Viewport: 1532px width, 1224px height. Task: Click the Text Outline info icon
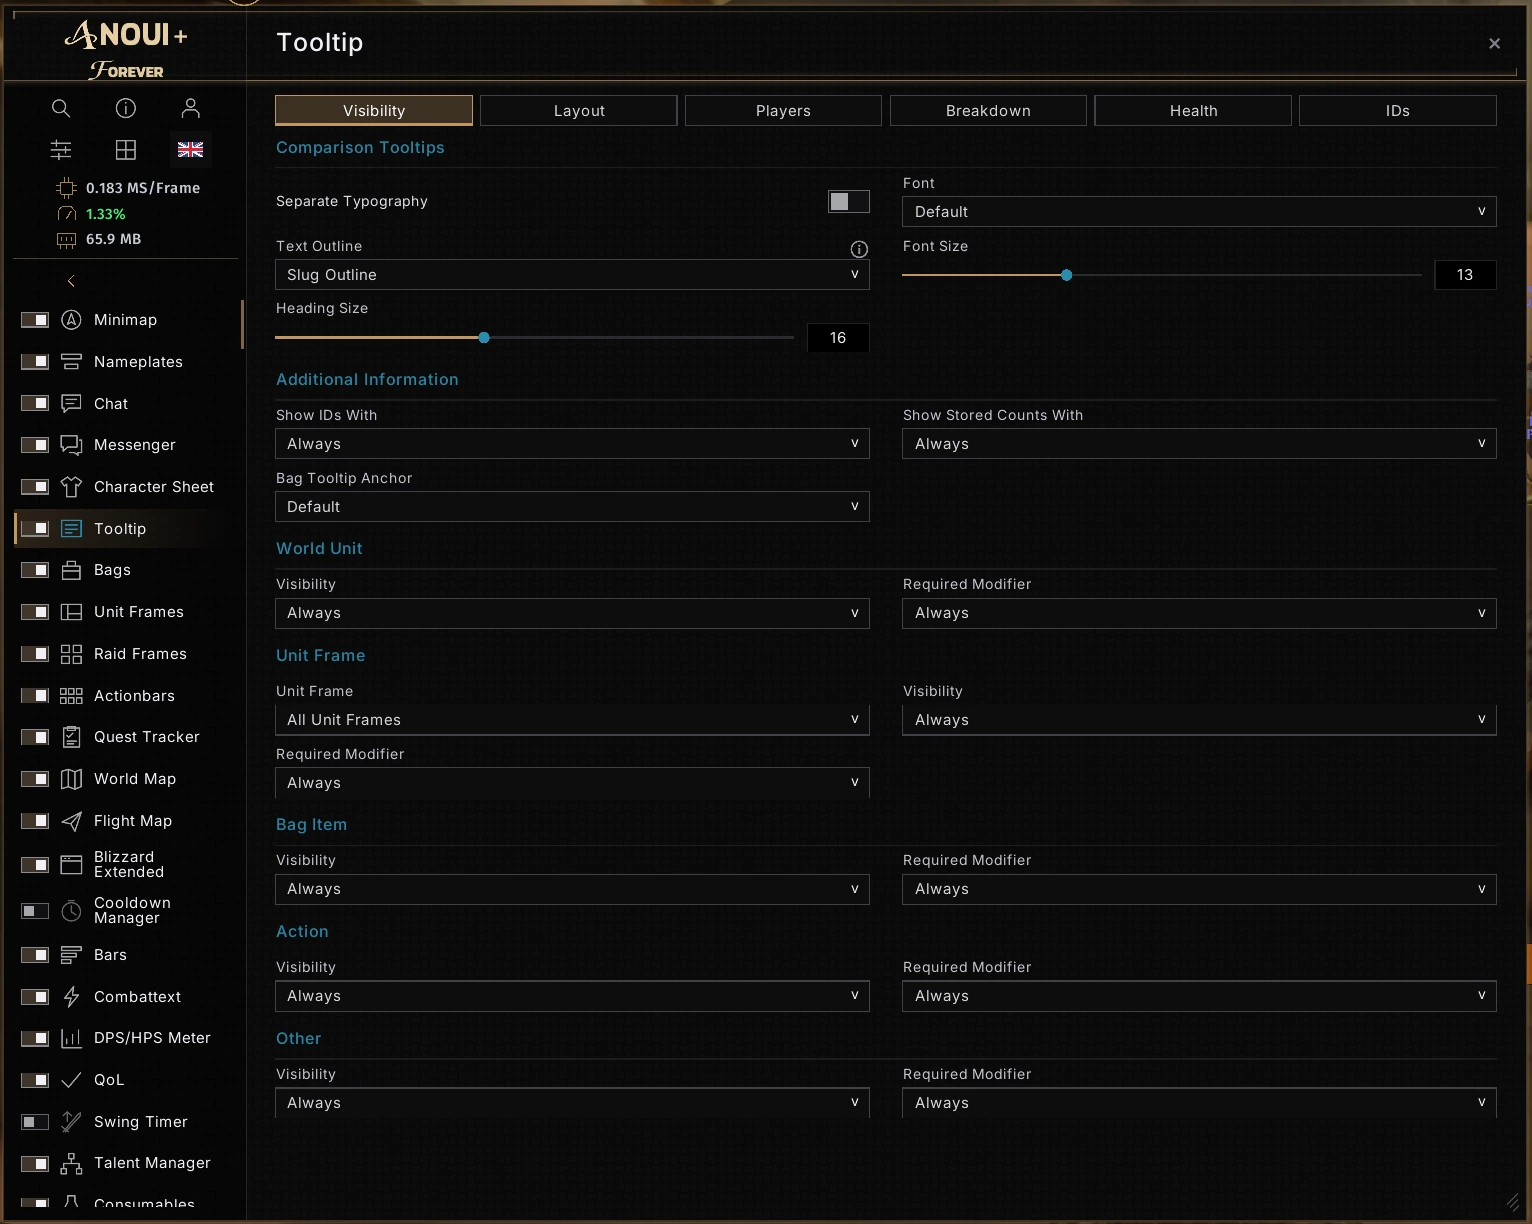(x=859, y=249)
